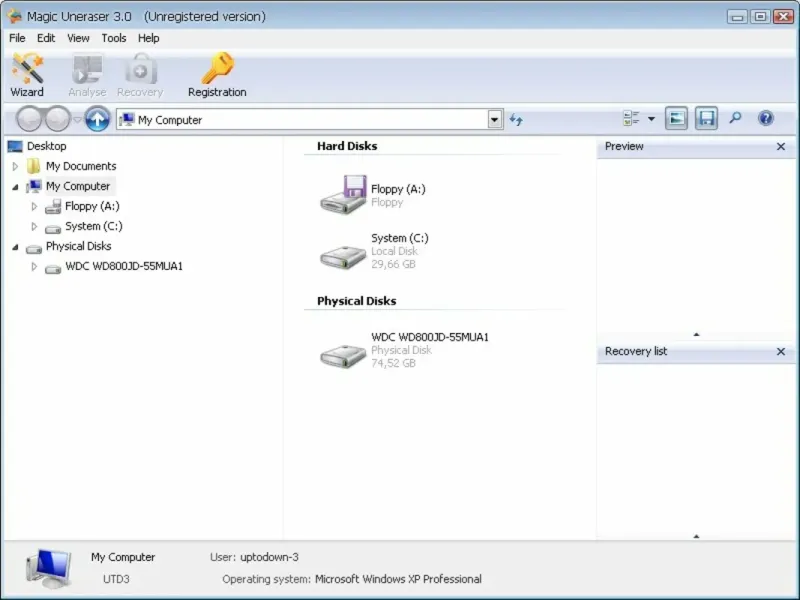The image size is (800, 600).
Task: Click the System (C:) drive icon in tree
Action: pos(53,229)
